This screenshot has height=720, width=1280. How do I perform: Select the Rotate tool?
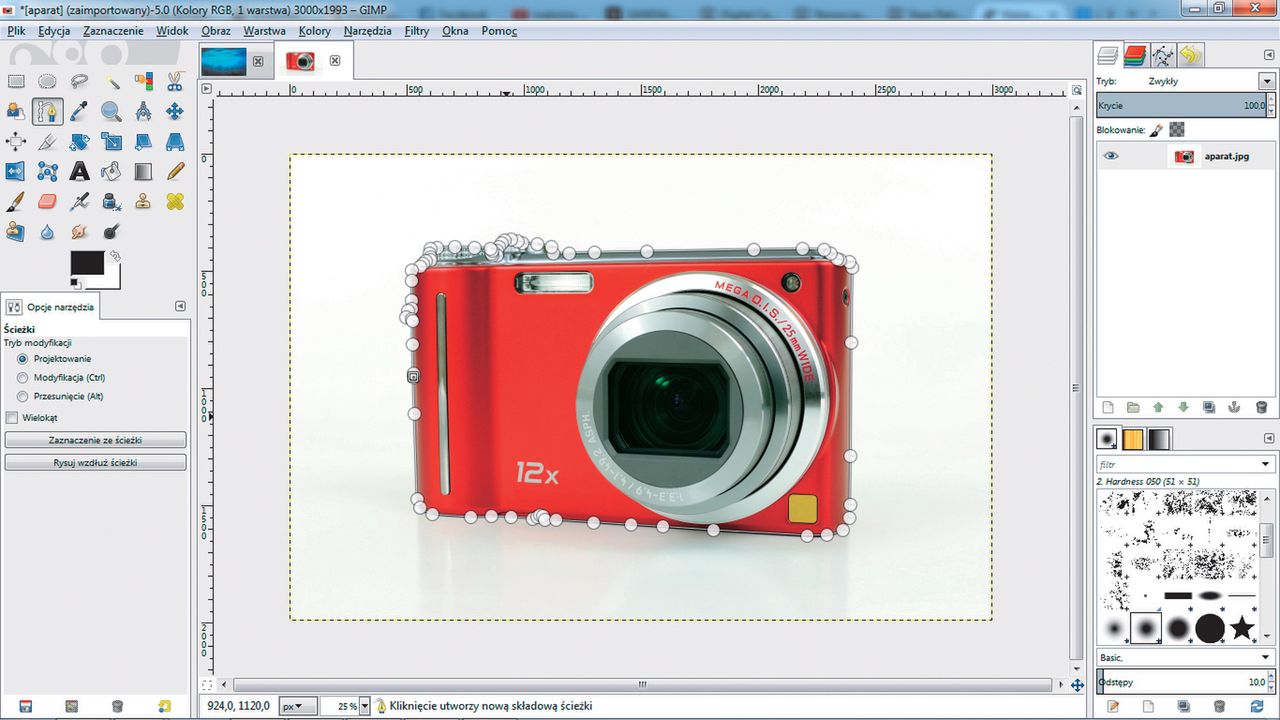pyautogui.click(x=79, y=141)
